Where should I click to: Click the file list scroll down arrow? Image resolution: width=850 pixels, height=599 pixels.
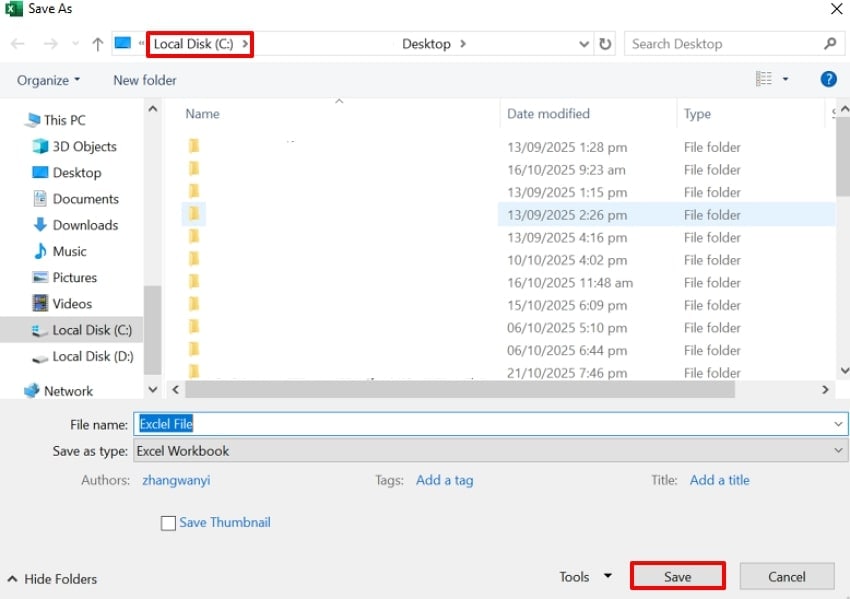[844, 371]
